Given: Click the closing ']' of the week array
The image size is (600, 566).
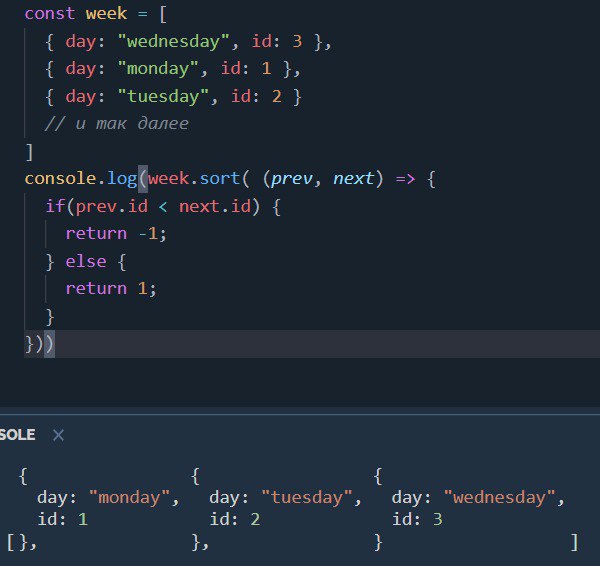Looking at the screenshot, I should pos(29,152).
